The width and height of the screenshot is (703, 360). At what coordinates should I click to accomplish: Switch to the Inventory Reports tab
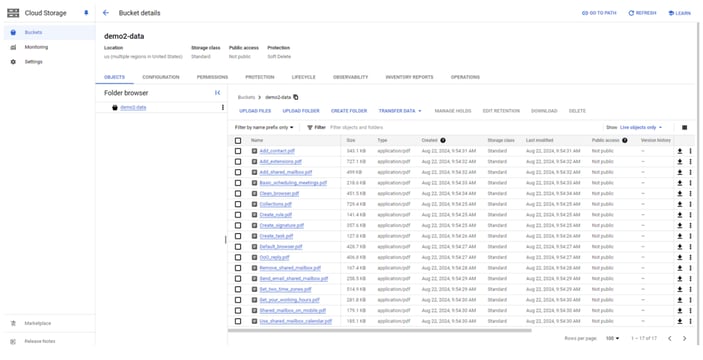[x=409, y=77]
